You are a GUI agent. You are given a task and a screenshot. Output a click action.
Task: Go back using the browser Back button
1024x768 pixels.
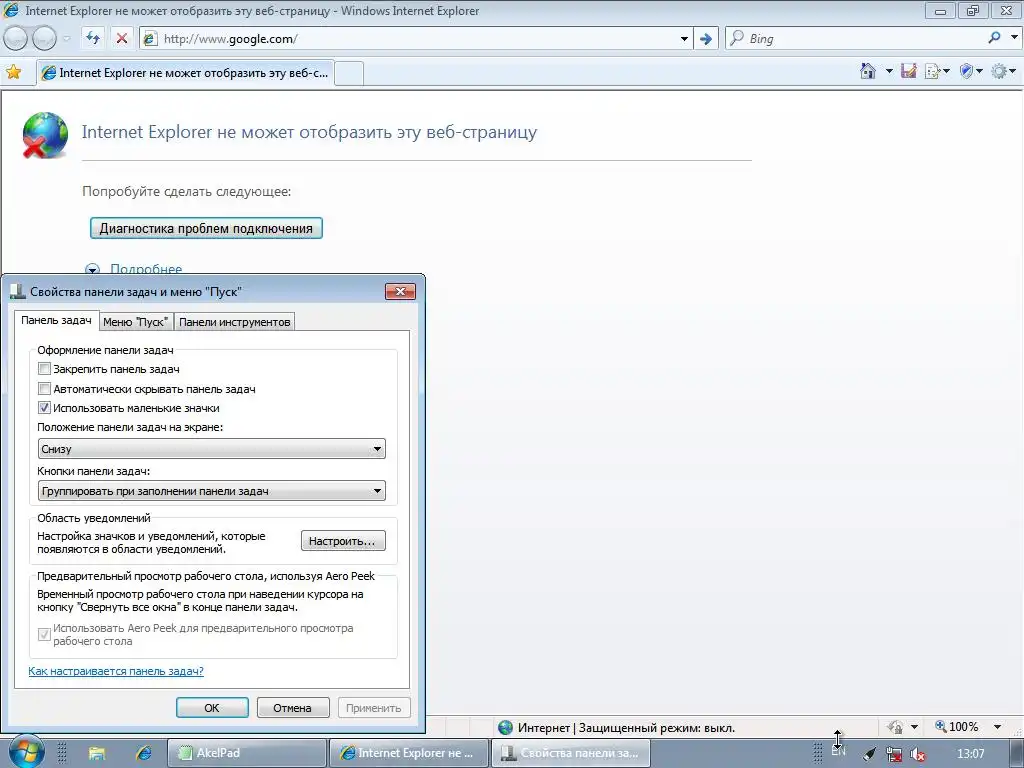click(16, 39)
